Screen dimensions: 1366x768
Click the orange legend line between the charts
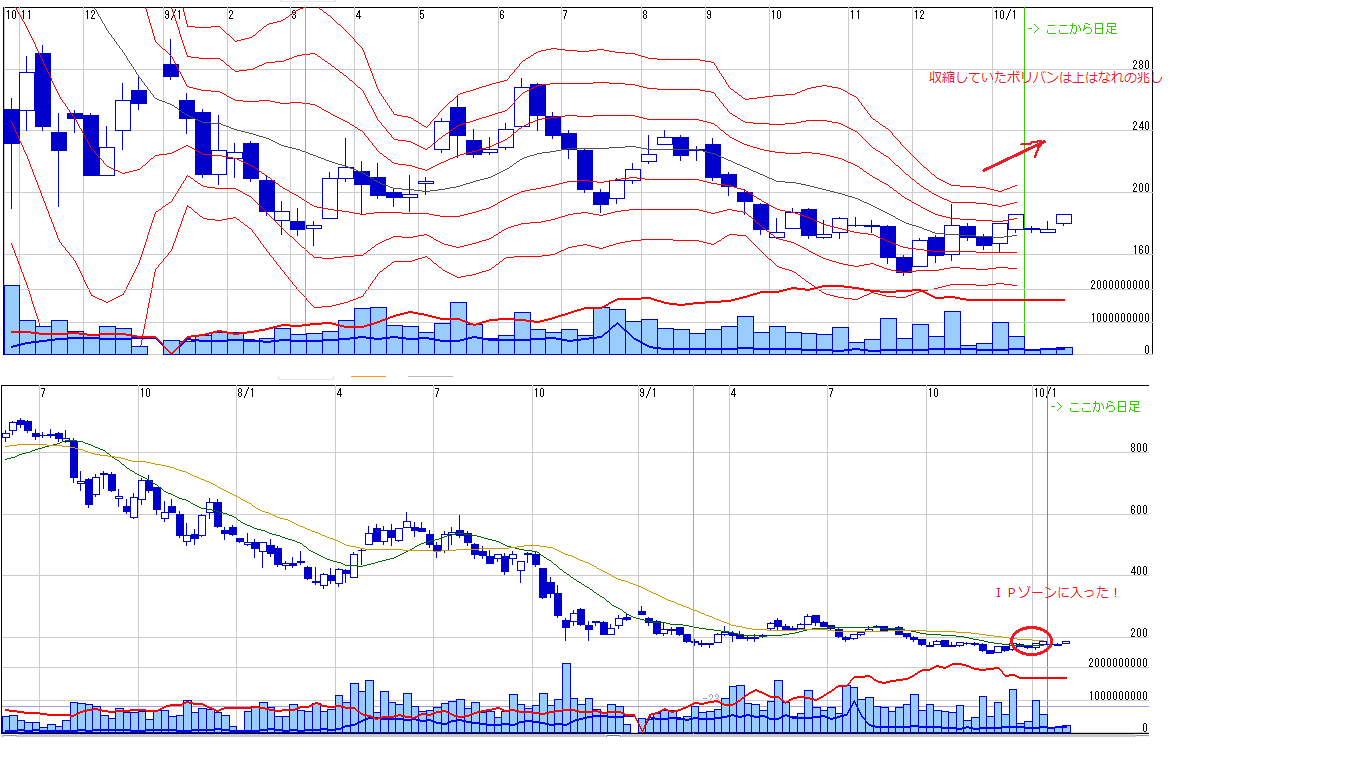[368, 377]
